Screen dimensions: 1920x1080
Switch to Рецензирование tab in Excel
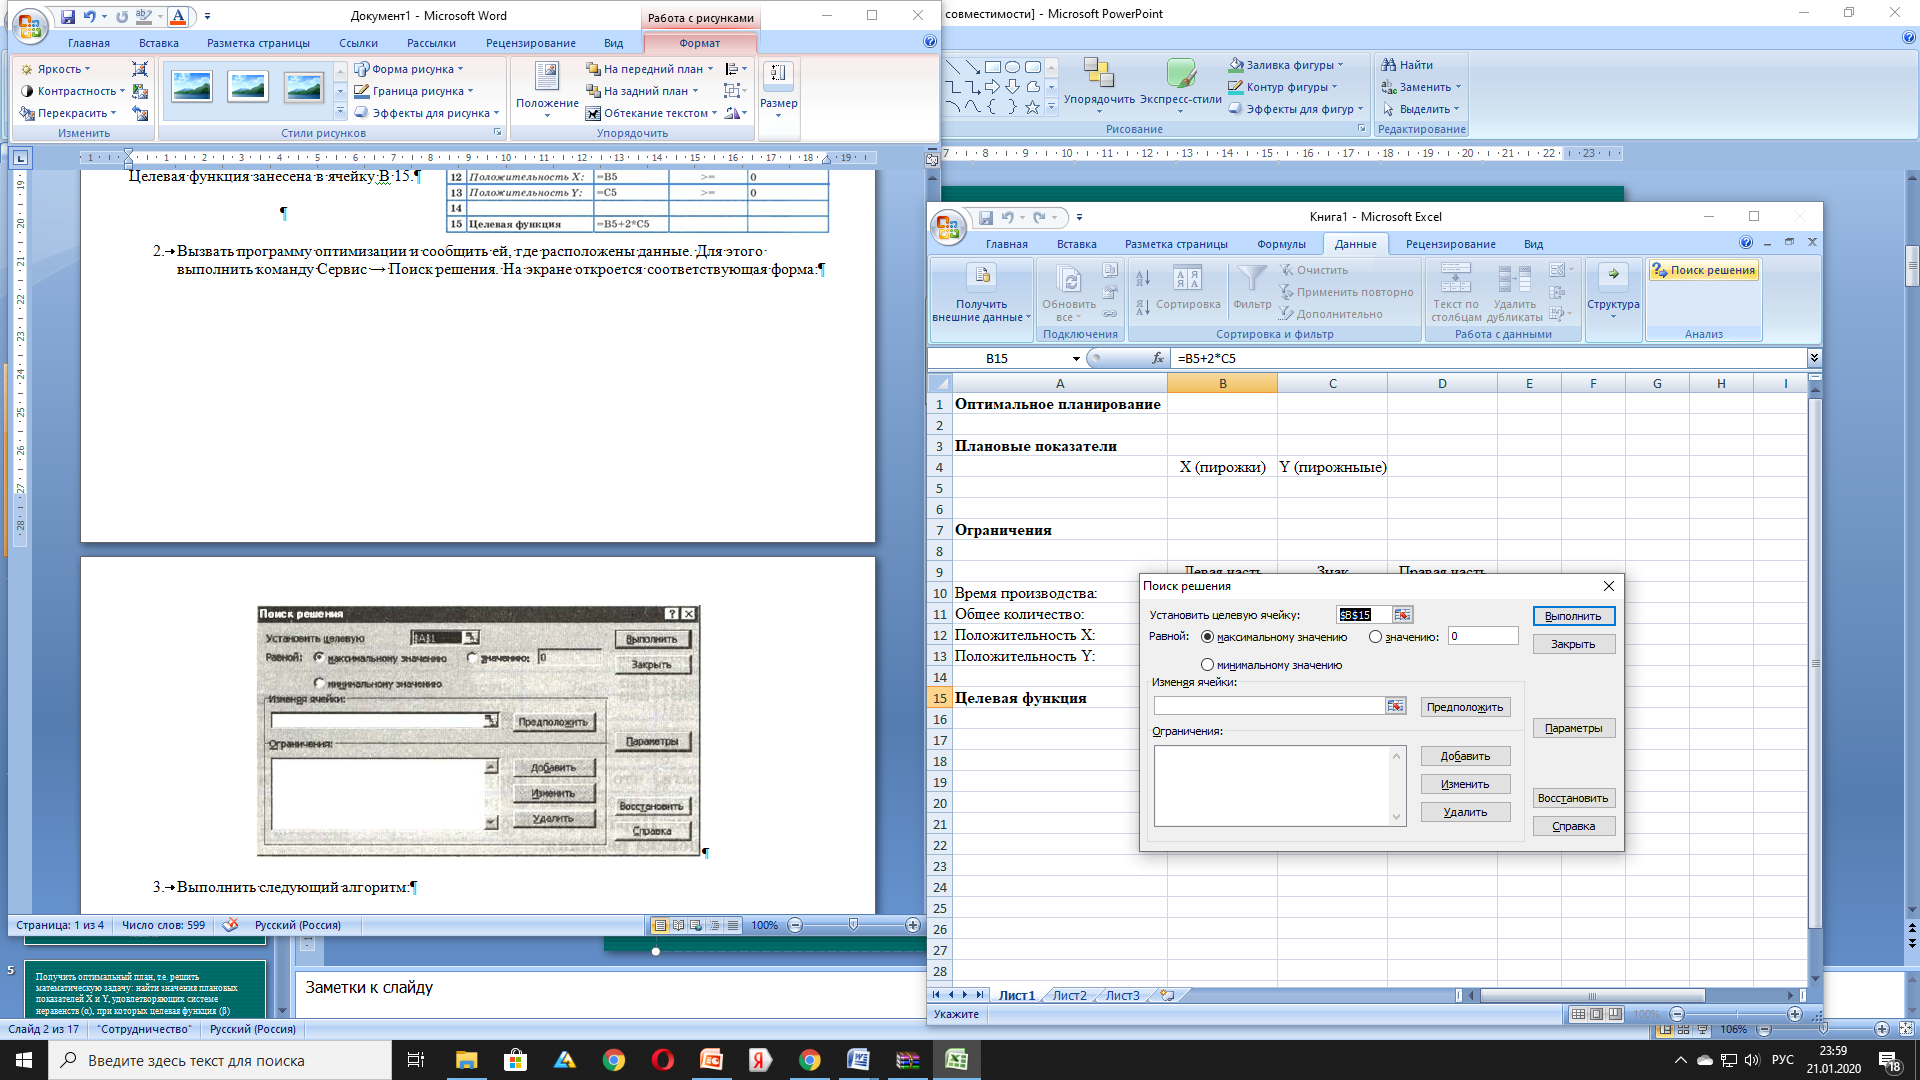1450,244
